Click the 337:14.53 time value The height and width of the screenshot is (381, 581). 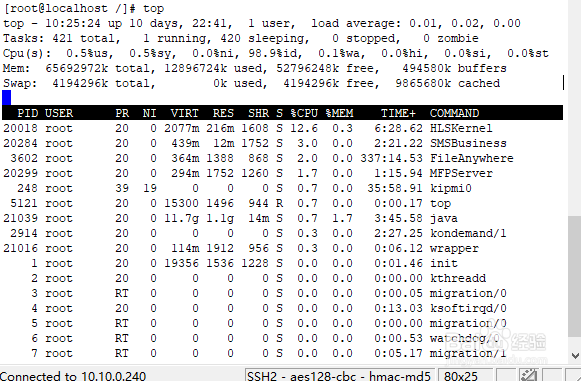(391, 158)
